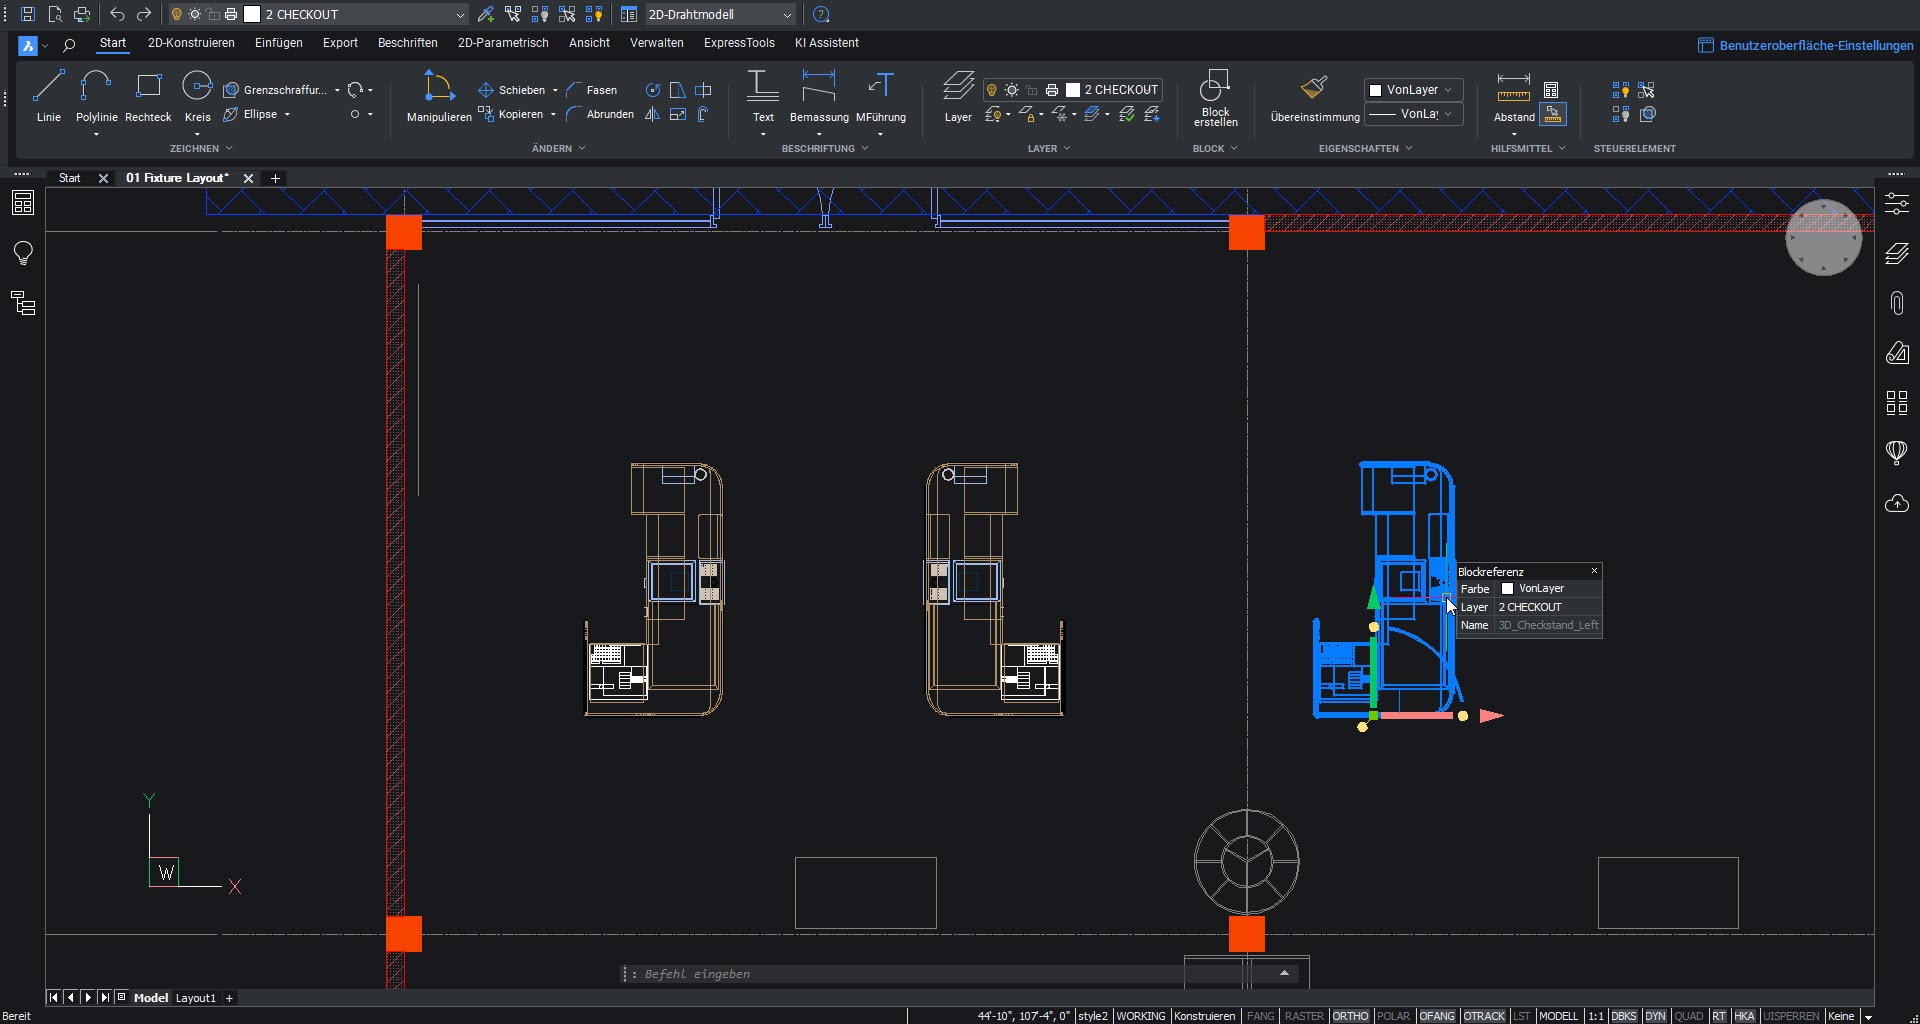The image size is (1920, 1024).
Task: Enable FANG snap in status bar
Action: coord(1260,1016)
